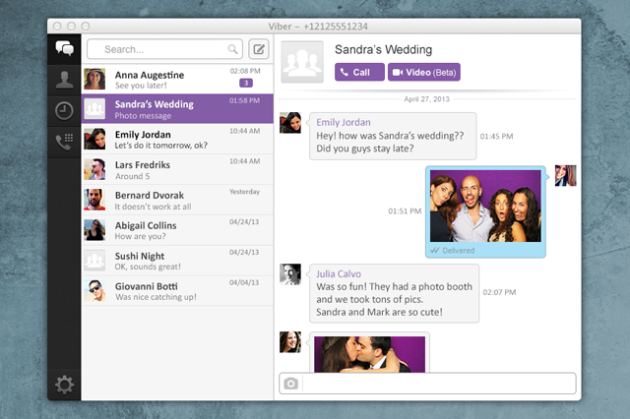This screenshot has width=630, height=419.
Task: Open the dial pad keypad icon
Action: tap(64, 141)
